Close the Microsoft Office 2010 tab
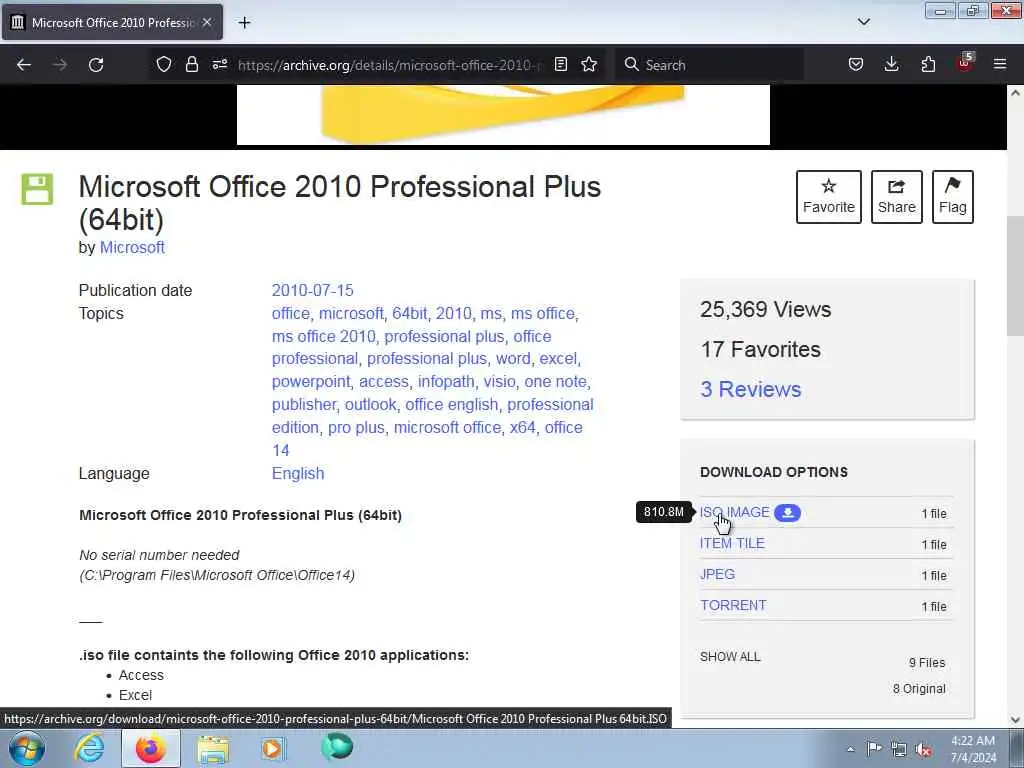The width and height of the screenshot is (1024, 768). 207,22
